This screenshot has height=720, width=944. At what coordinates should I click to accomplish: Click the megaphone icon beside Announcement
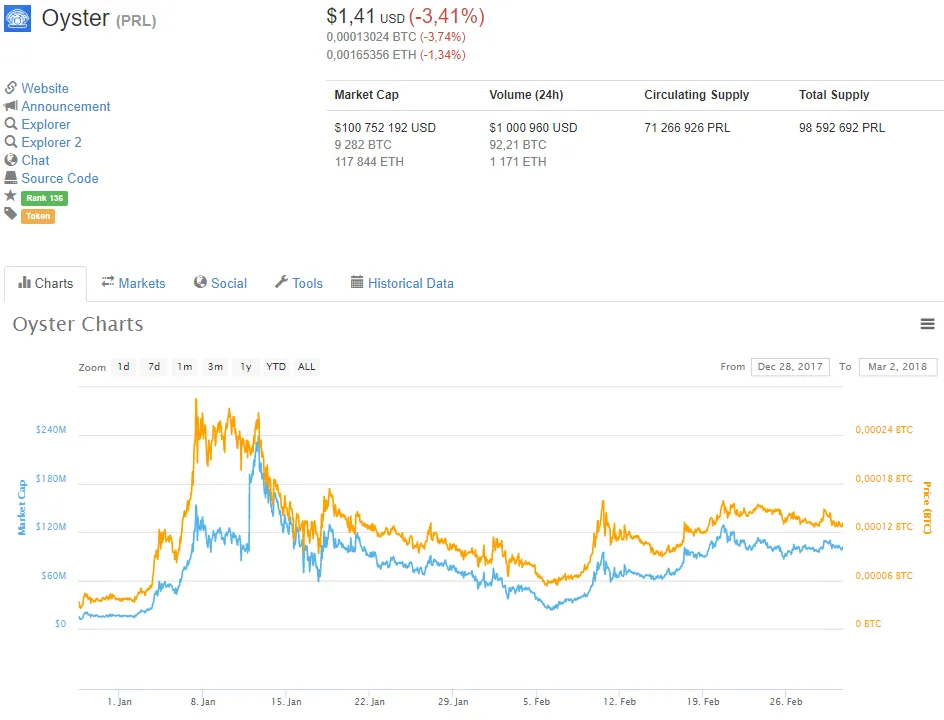(10, 106)
